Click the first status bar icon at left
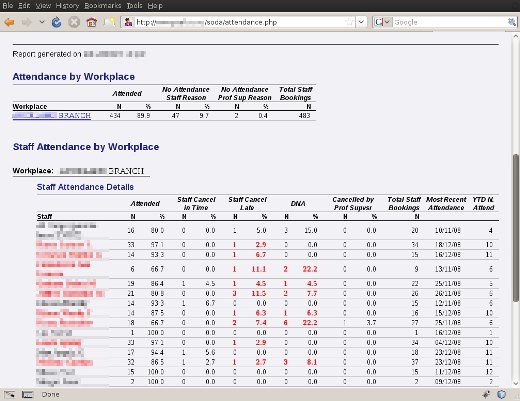520x401 pixels. point(9,395)
